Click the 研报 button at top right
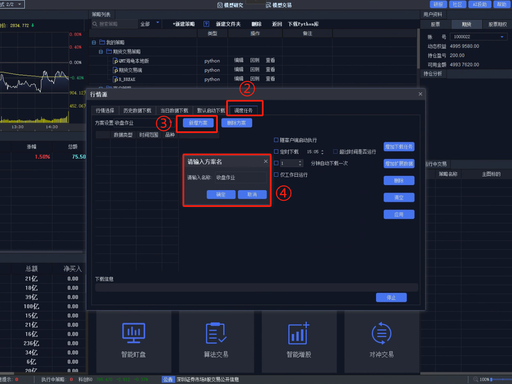The height and width of the screenshot is (384, 512). 438,4
